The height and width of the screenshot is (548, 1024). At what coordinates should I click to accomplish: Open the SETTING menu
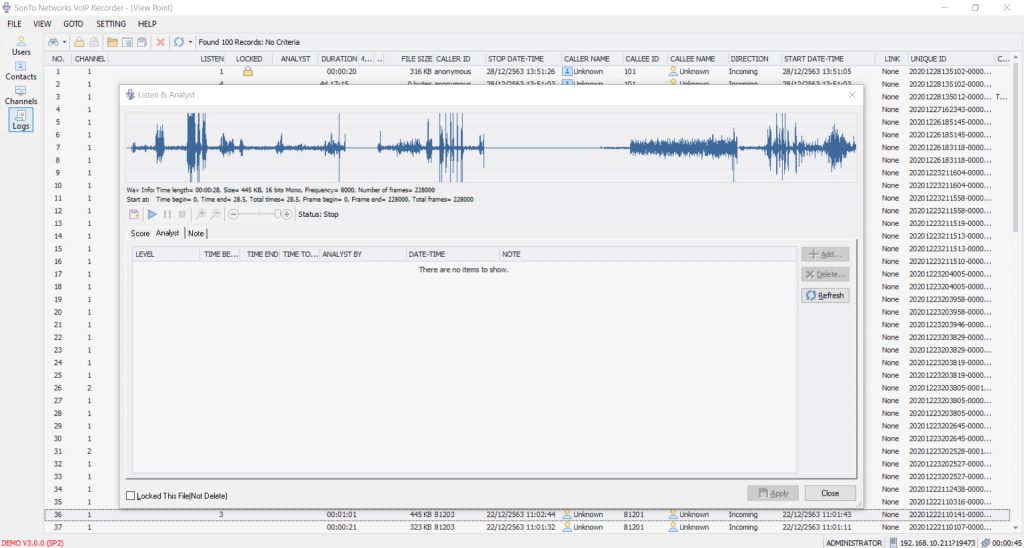click(111, 23)
